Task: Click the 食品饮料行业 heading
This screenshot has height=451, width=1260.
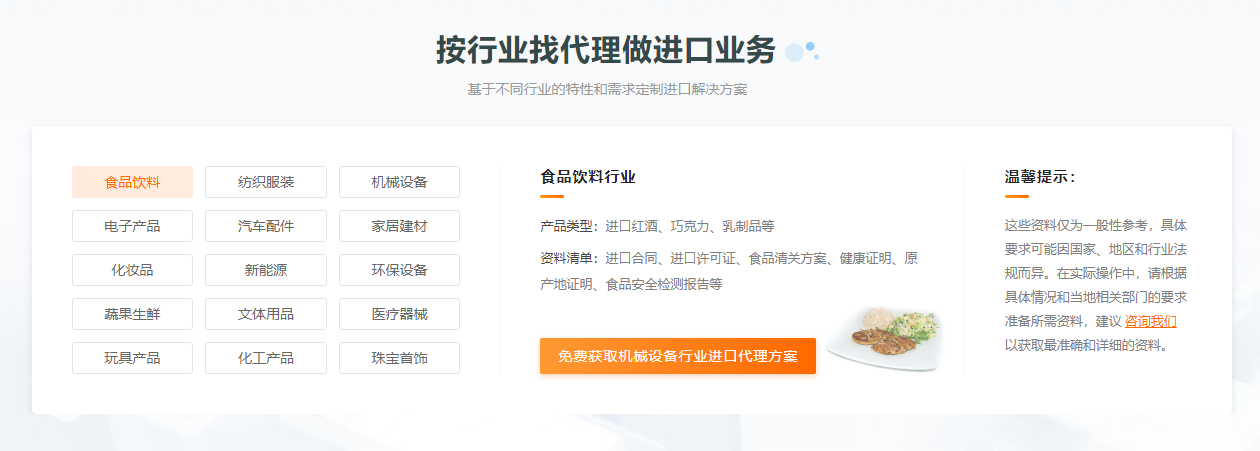Action: tap(588, 177)
